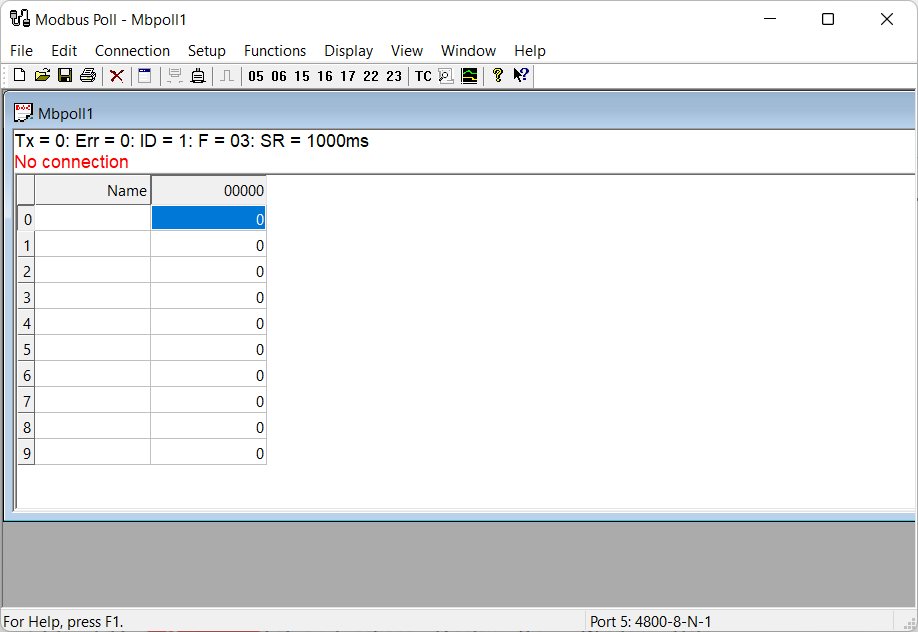Select function 23 read/write registers
Screen dimensions: 918x632
pyautogui.click(x=394, y=76)
